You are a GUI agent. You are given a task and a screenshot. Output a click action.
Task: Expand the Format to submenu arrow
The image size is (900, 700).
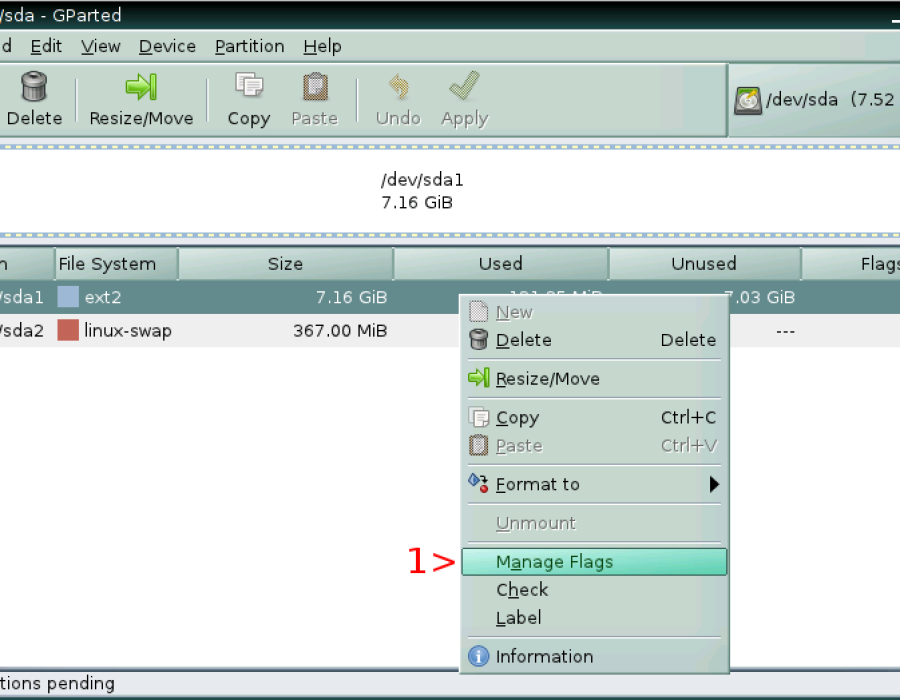[713, 484]
